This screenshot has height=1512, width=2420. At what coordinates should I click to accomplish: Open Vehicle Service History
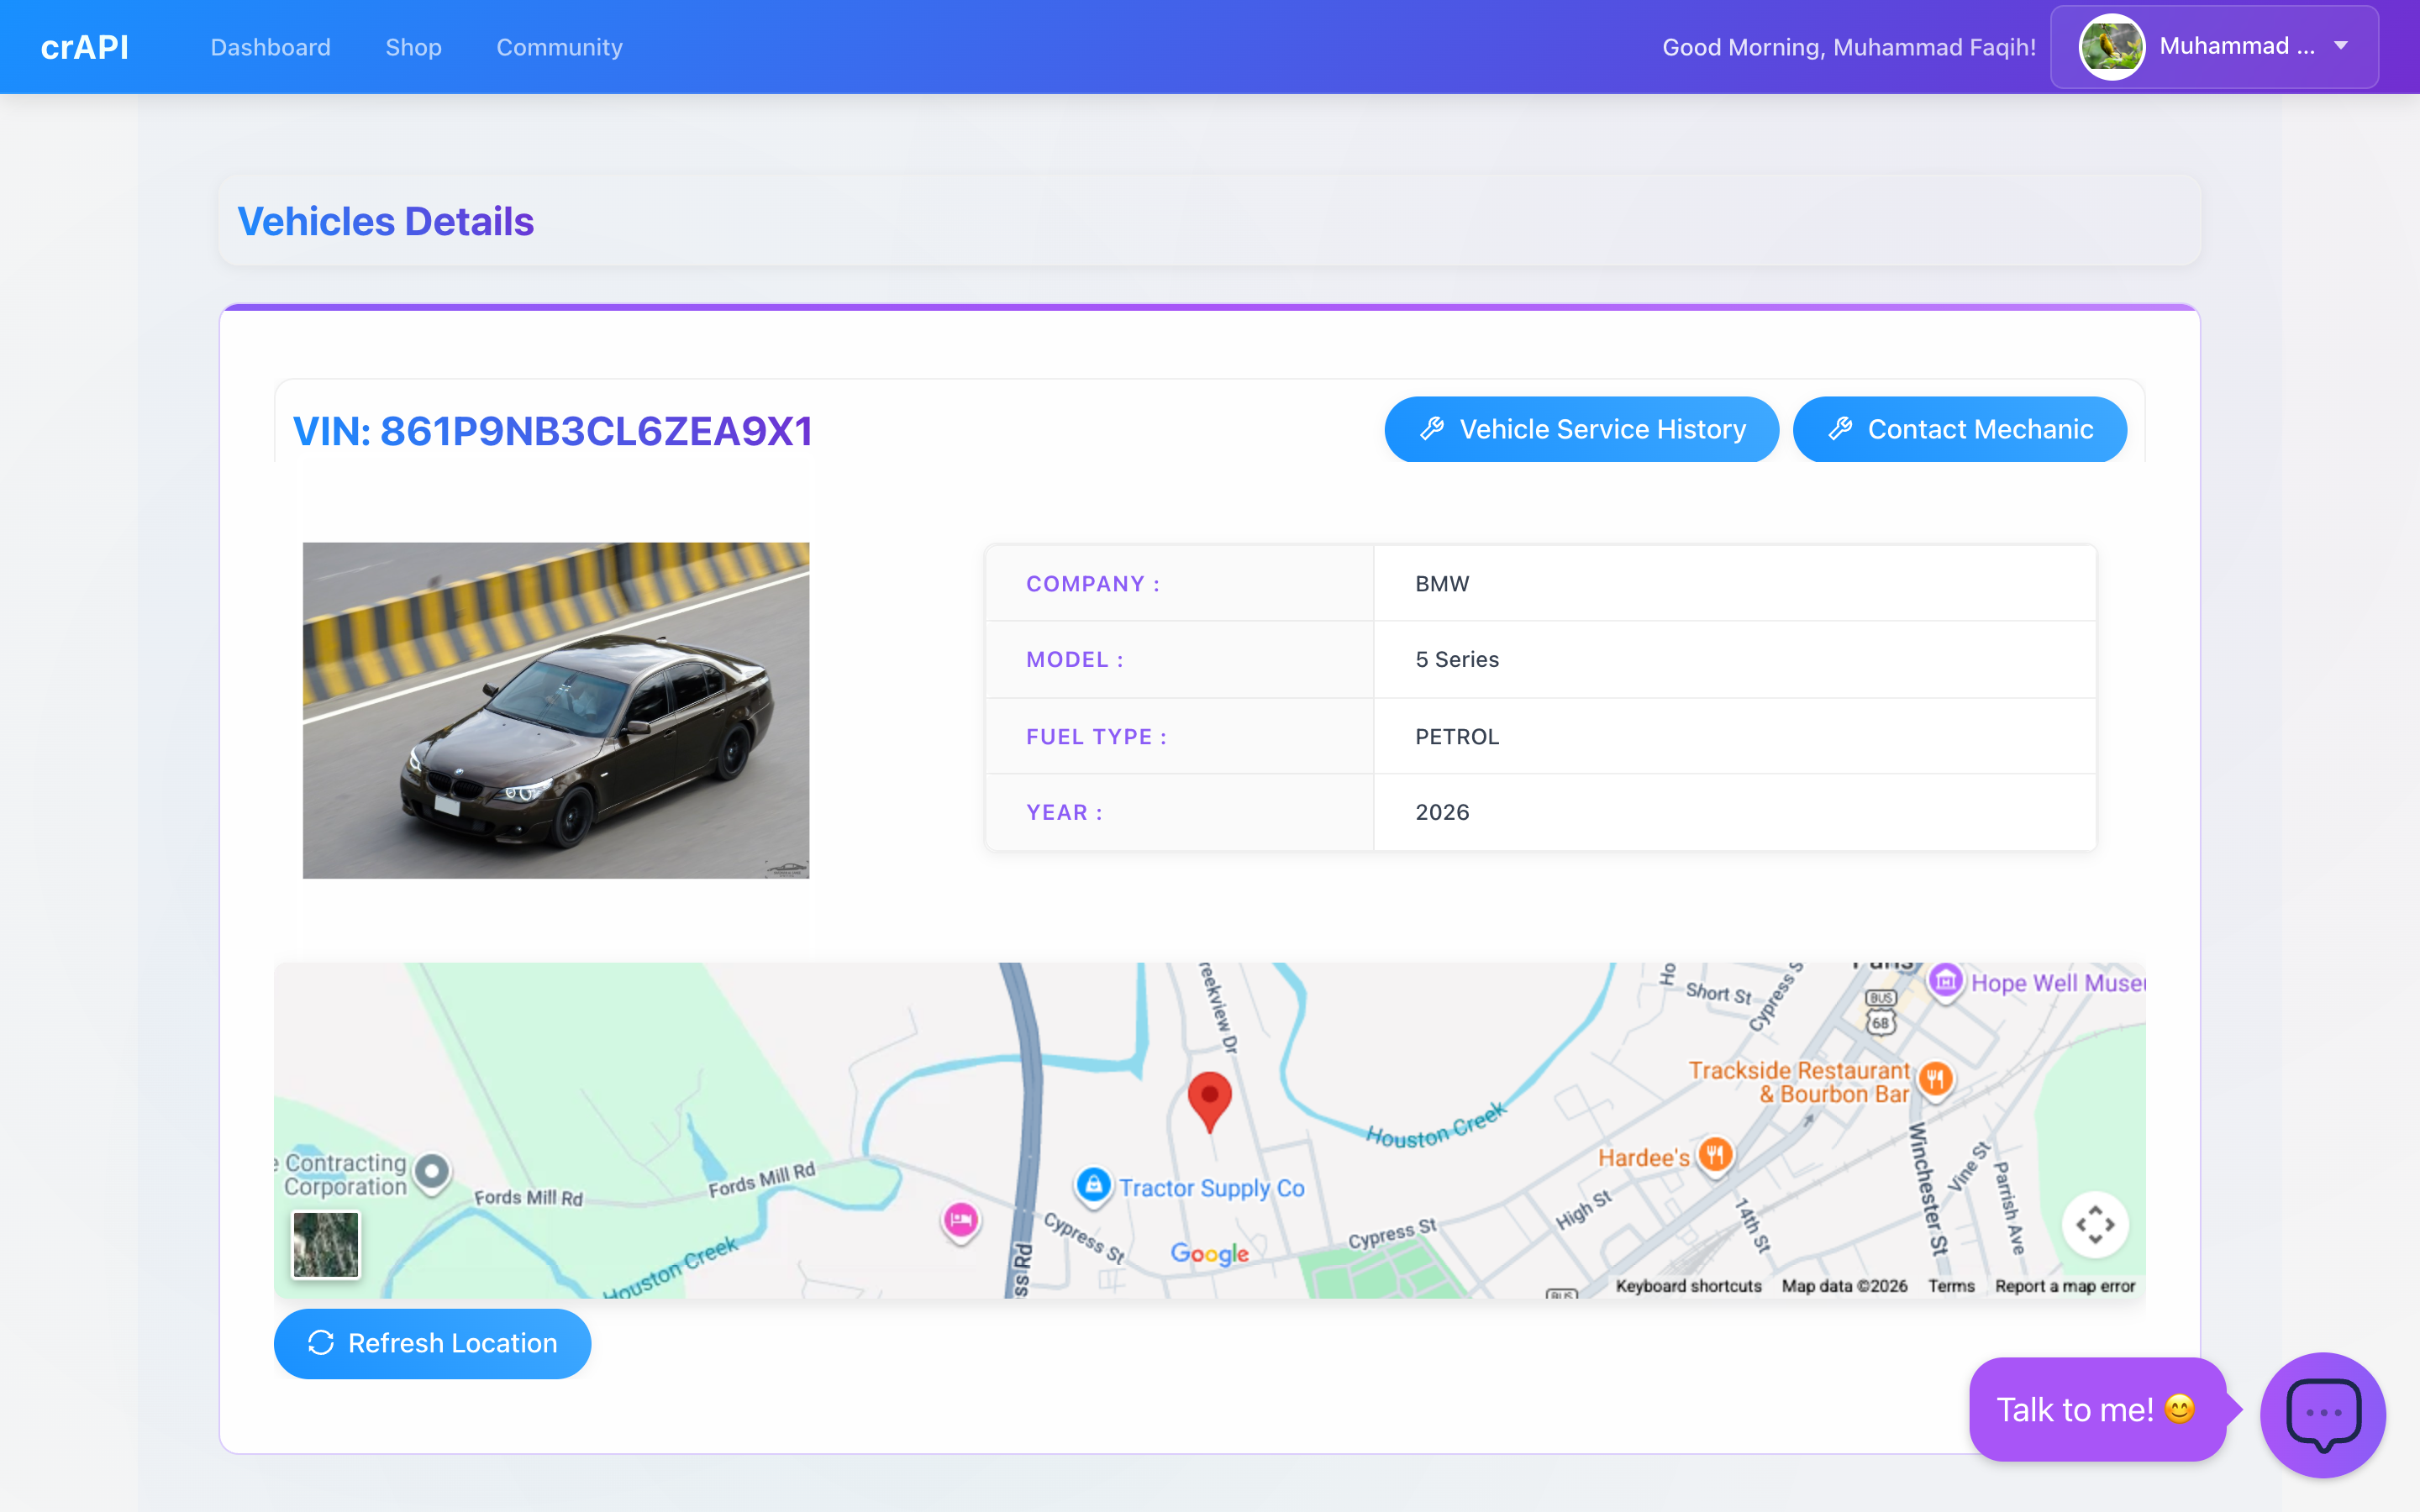(1581, 429)
